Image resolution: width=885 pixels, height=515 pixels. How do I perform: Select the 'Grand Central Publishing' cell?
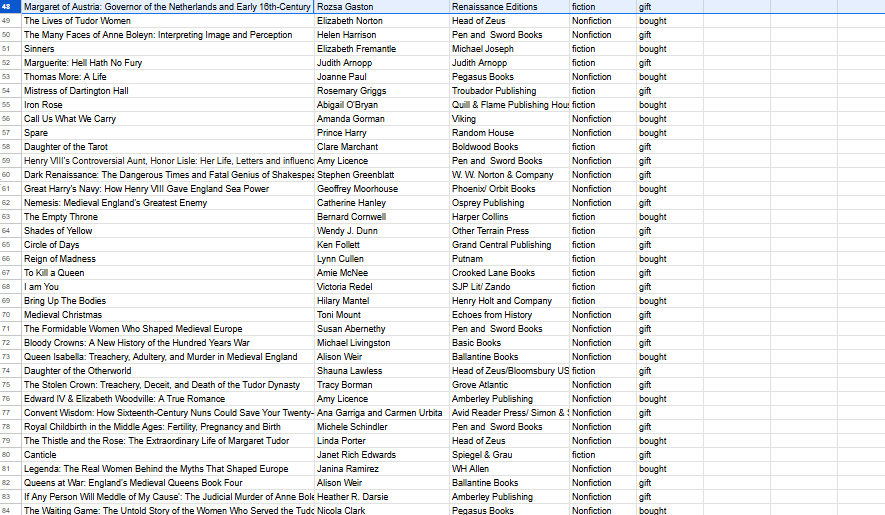click(501, 245)
